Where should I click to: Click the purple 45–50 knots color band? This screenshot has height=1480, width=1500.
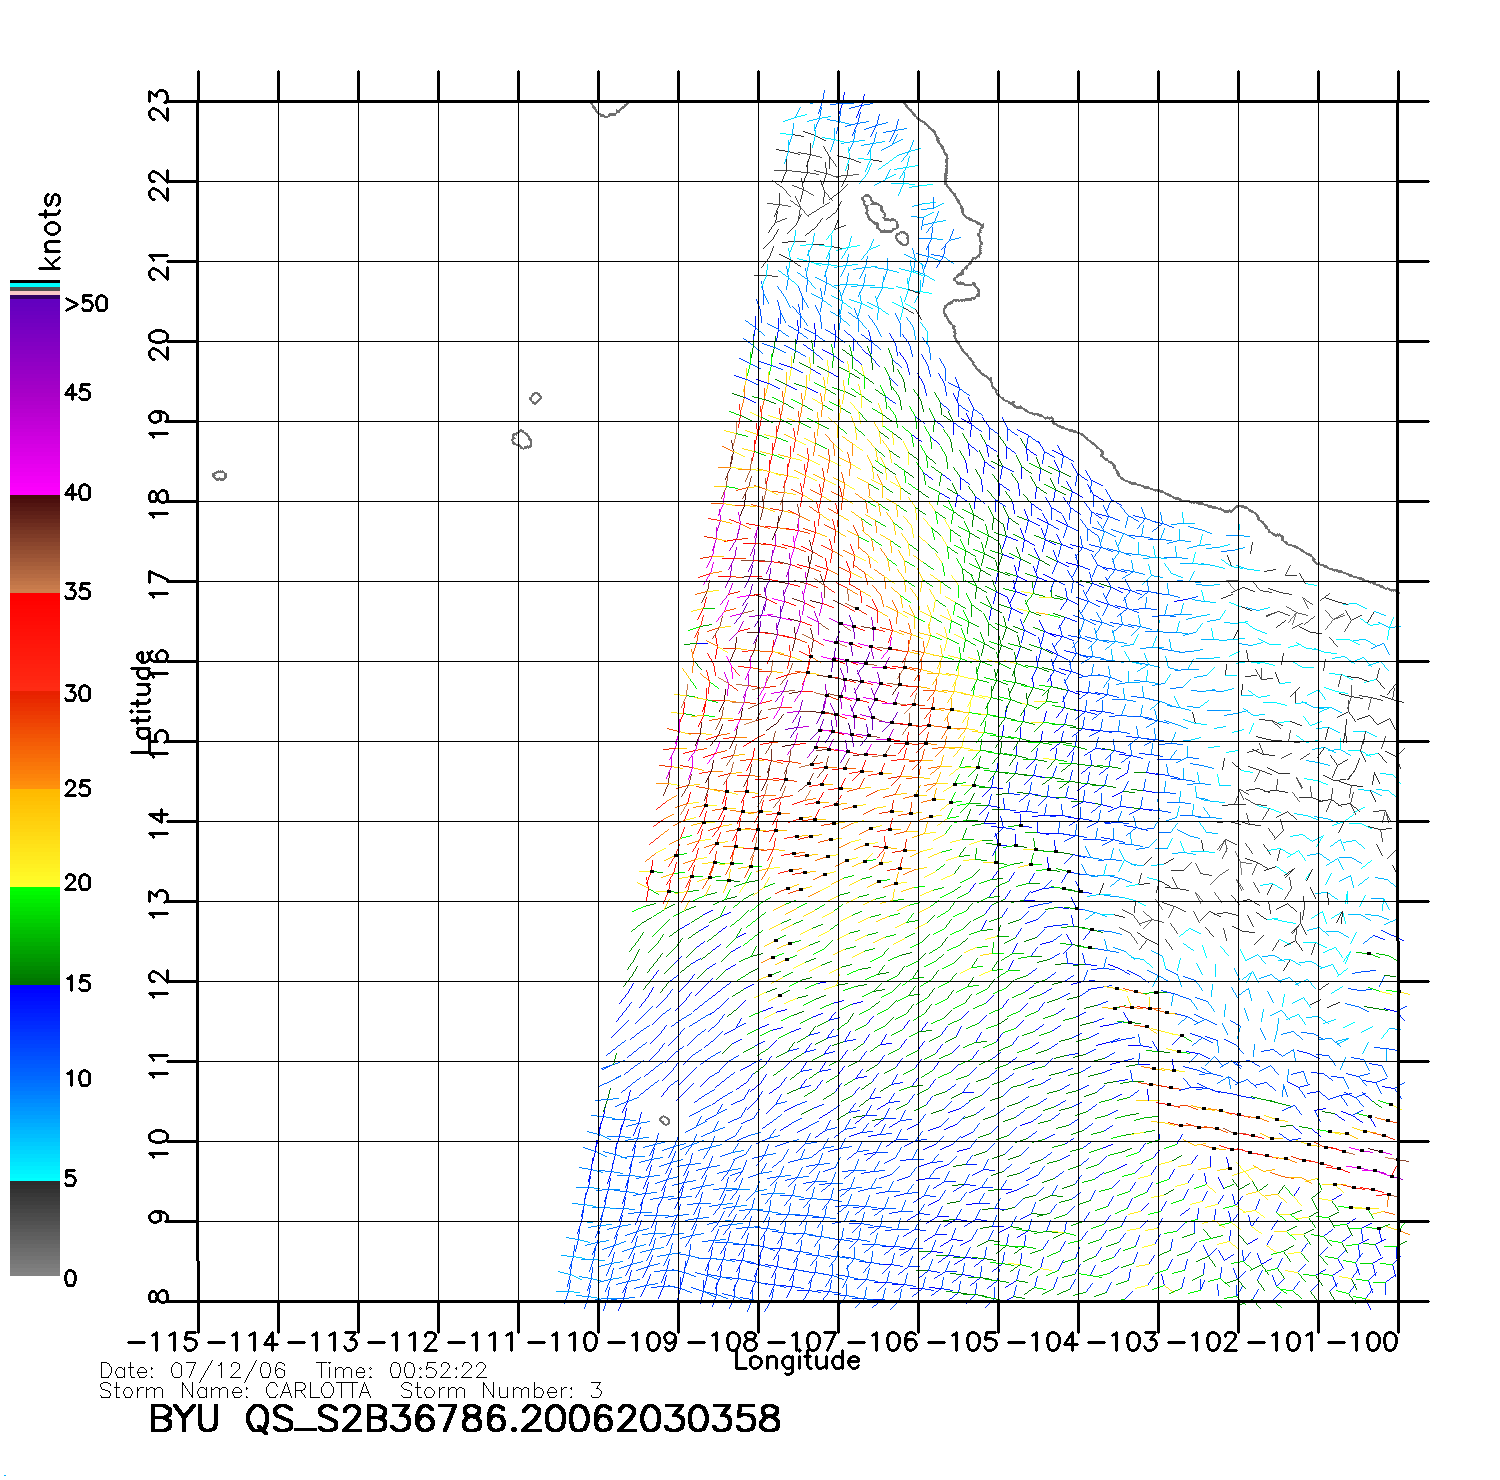click(35, 345)
